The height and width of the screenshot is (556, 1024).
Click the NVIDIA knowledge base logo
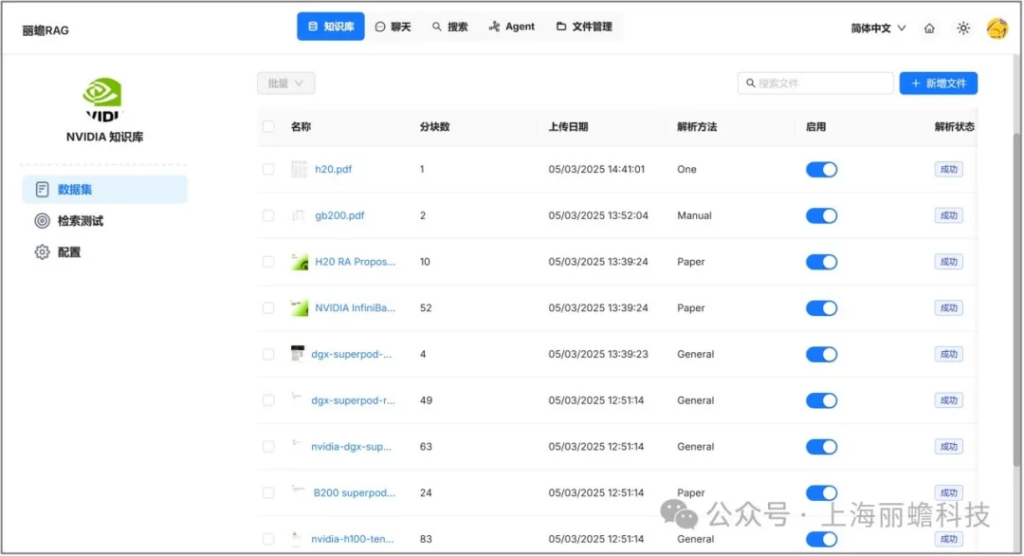click(x=103, y=99)
